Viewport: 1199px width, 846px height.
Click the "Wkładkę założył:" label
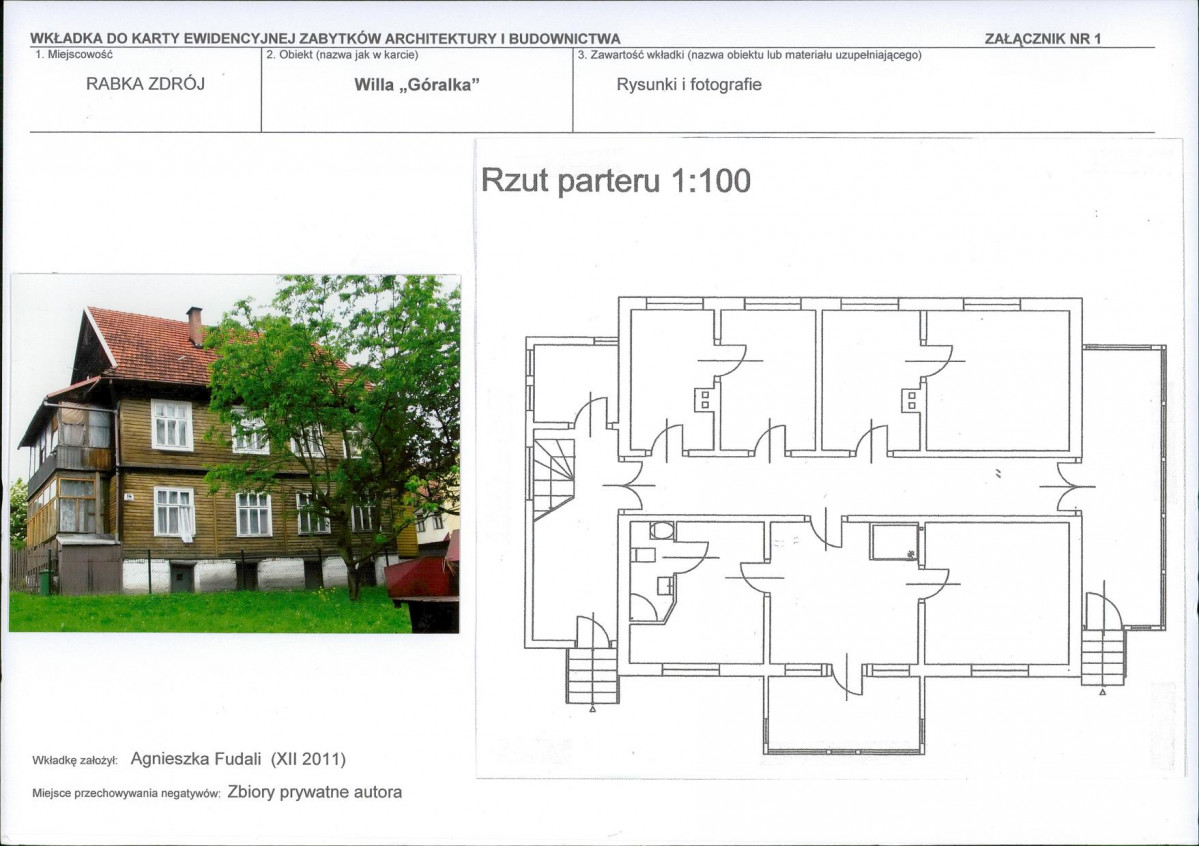pos(74,761)
